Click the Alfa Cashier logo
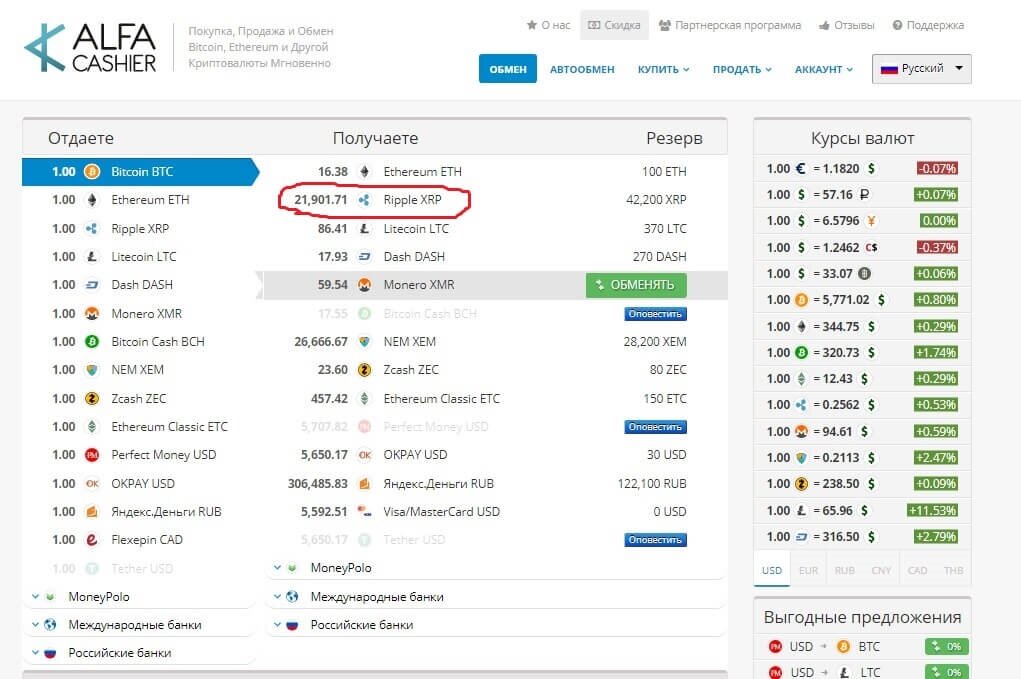Viewport: 1021px width, 679px height. click(91, 48)
